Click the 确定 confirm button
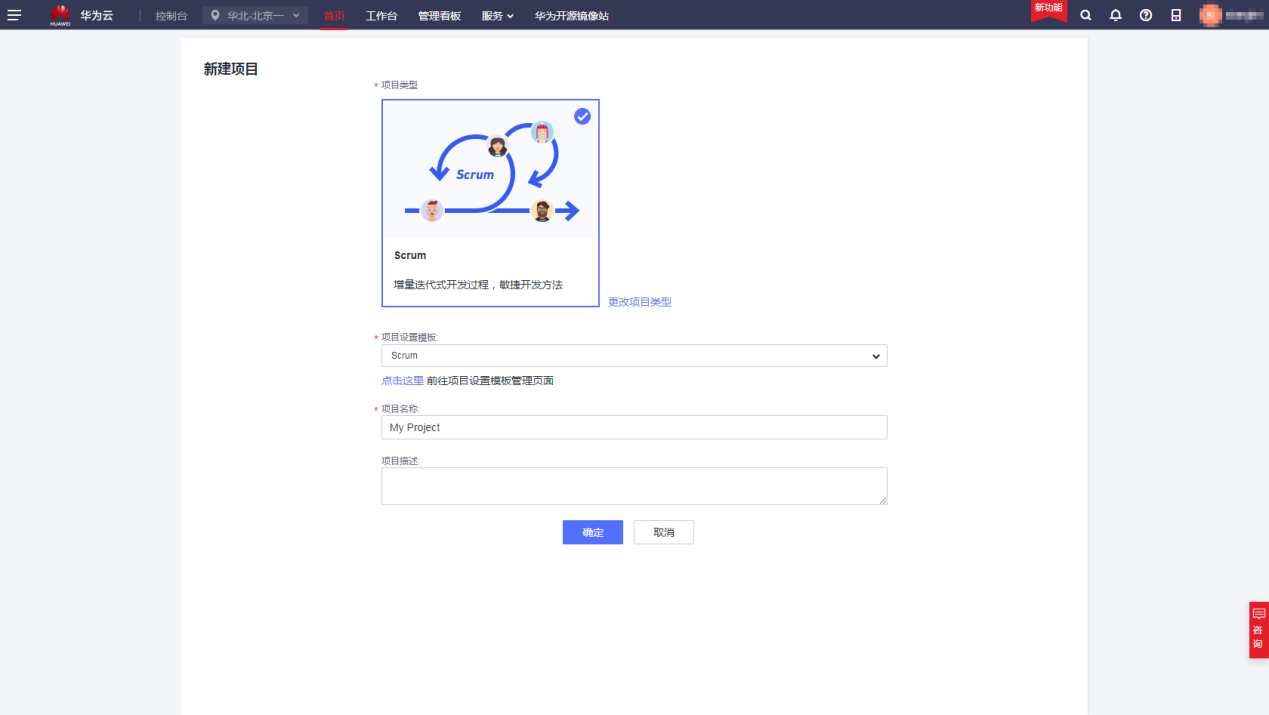1269x715 pixels. [x=592, y=532]
